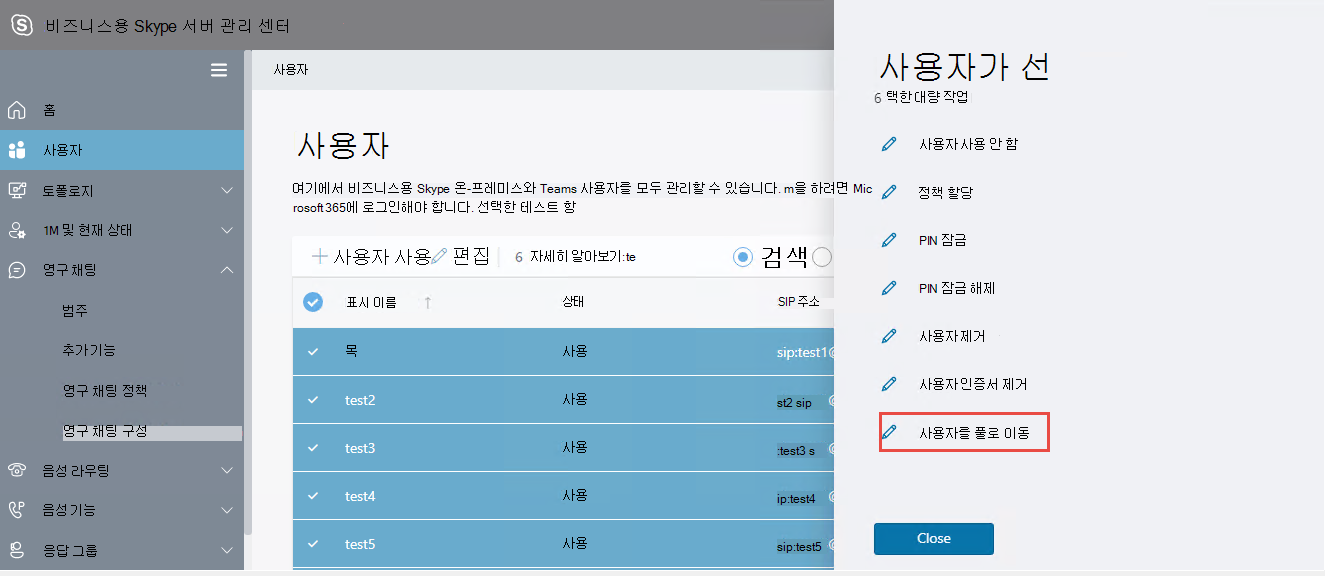
Task: Uncheck the row checkbox for test5
Action: (313, 544)
